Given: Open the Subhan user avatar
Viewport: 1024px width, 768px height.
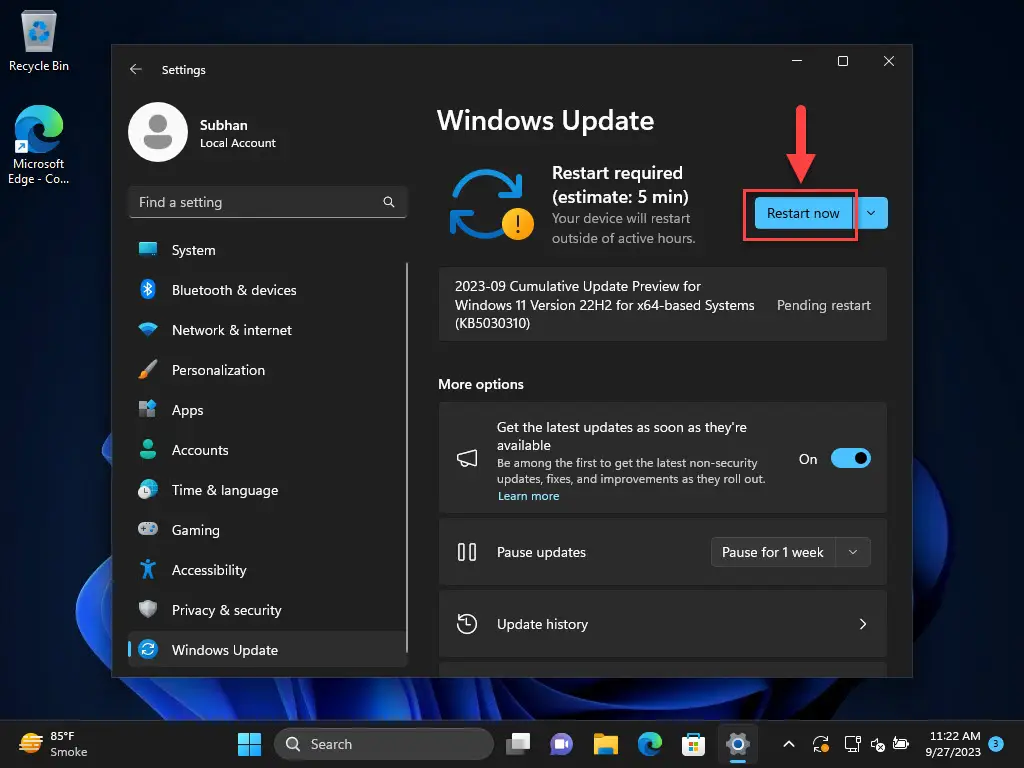Looking at the screenshot, I should pos(158,132).
